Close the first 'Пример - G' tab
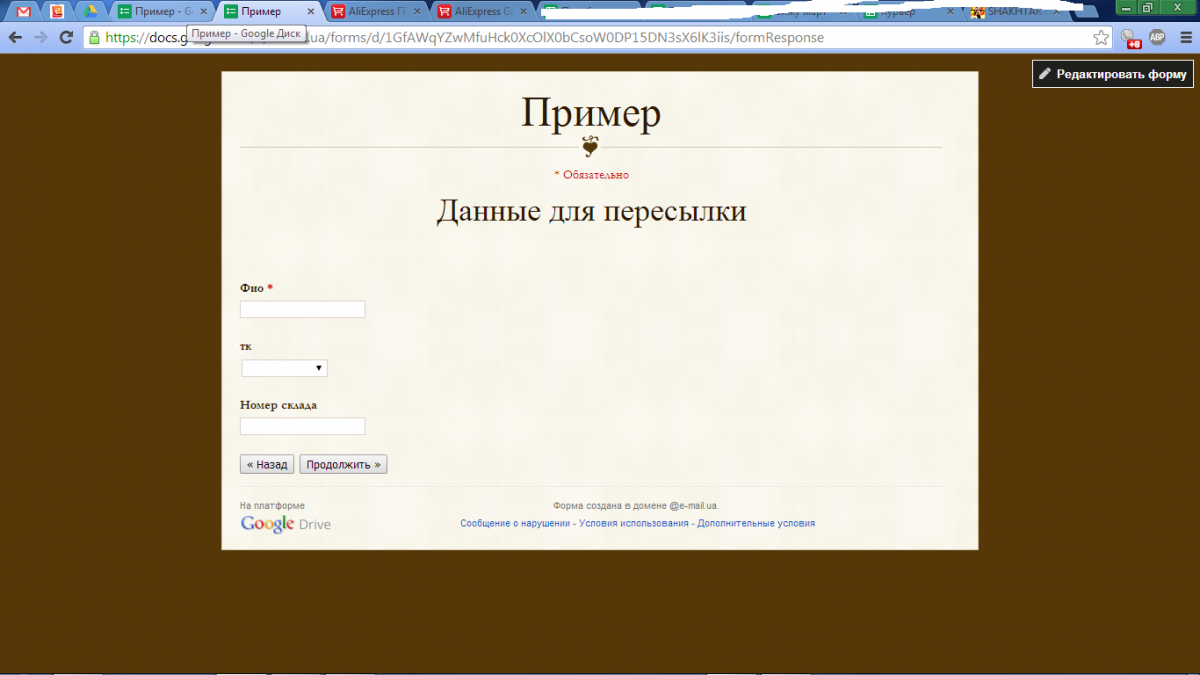Image resolution: width=1200 pixels, height=675 pixels. click(x=203, y=12)
